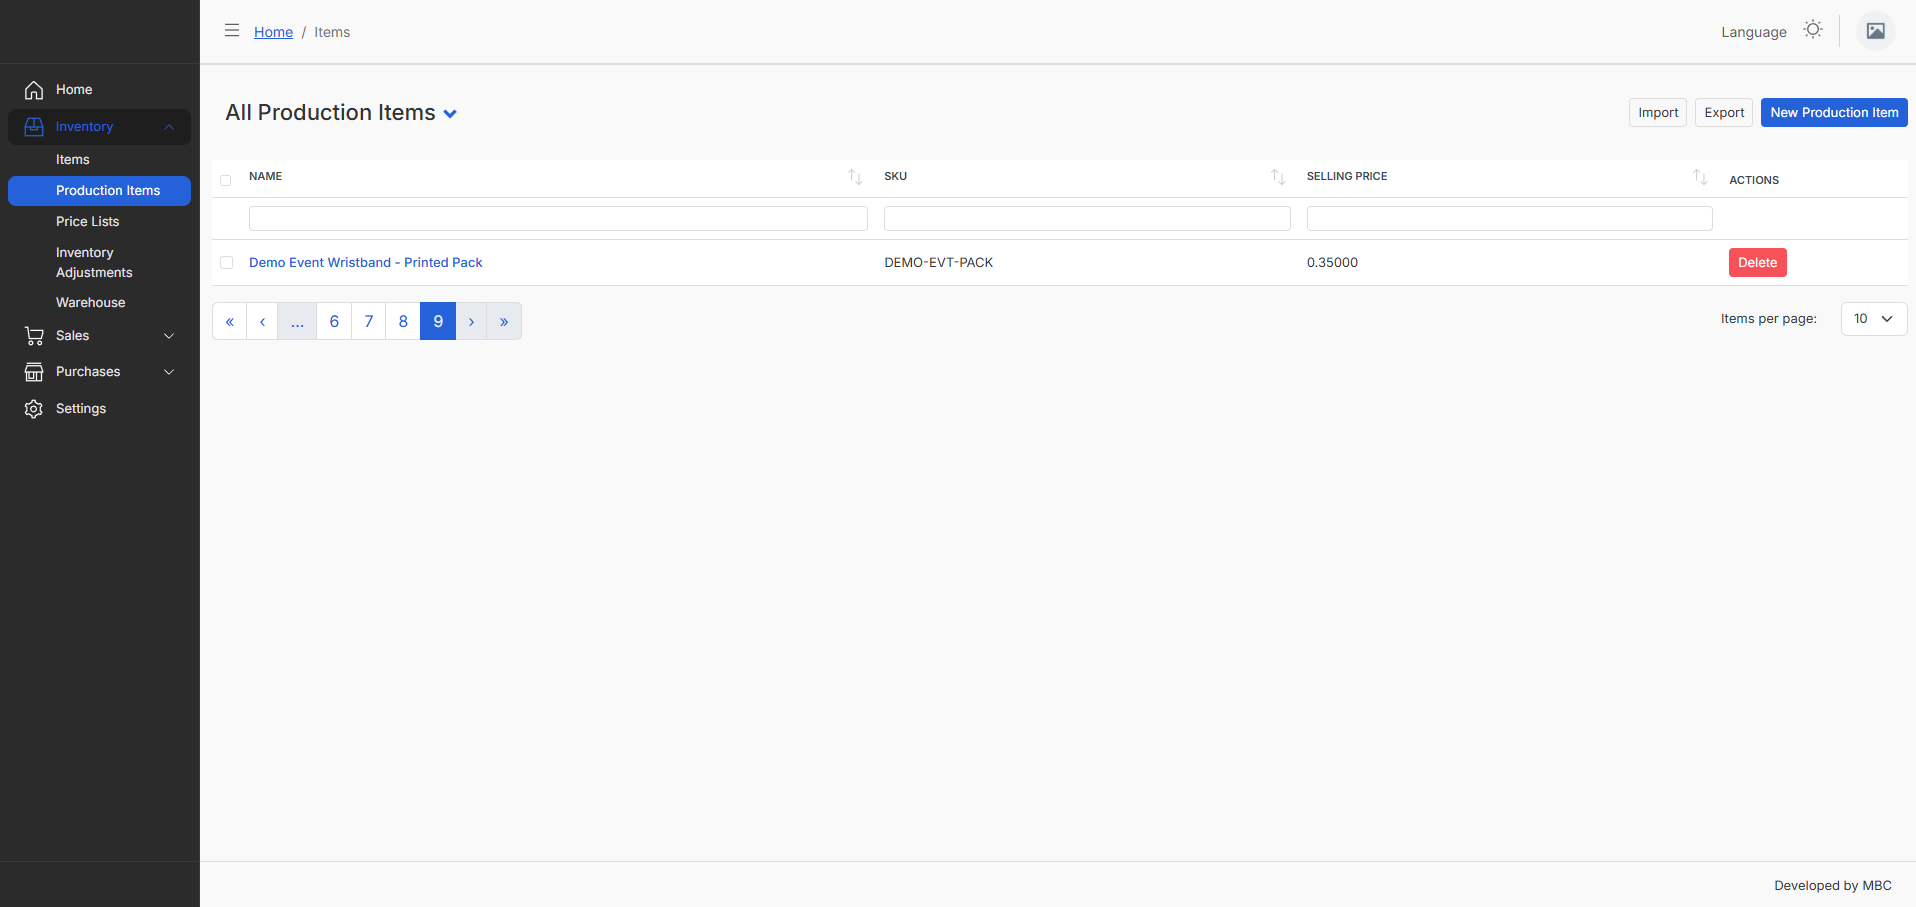Follow the Home breadcrumb link
Viewport: 1916px width, 907px height.
273,32
